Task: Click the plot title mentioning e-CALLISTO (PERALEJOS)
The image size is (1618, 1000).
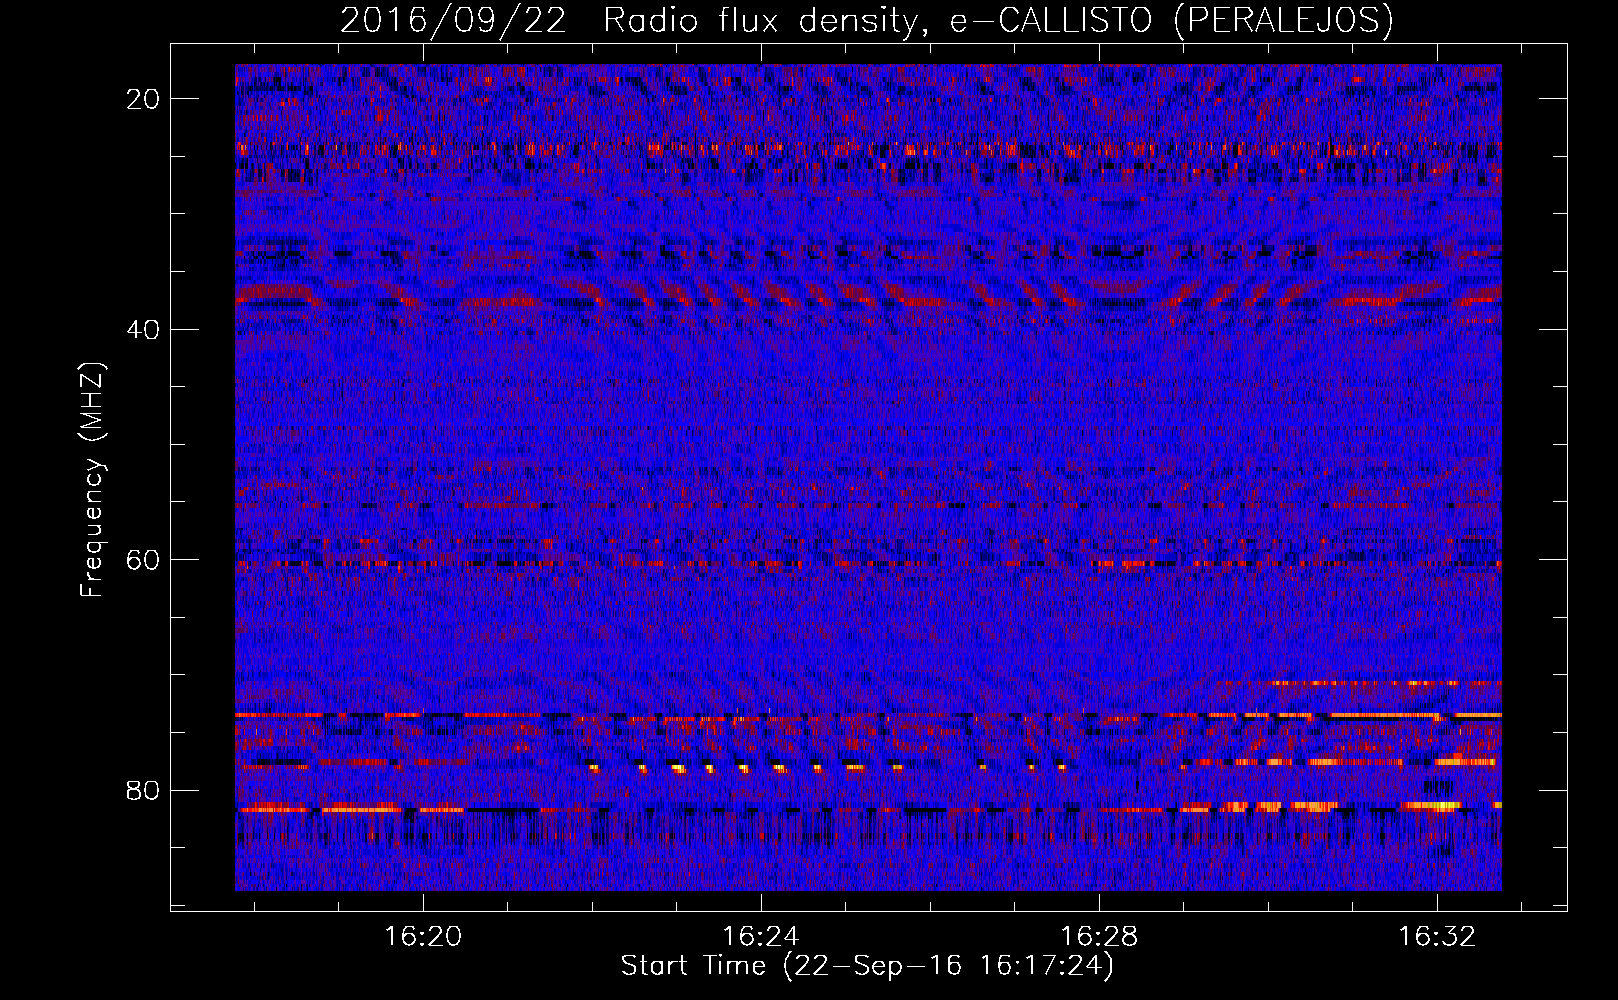Action: pyautogui.click(x=867, y=20)
